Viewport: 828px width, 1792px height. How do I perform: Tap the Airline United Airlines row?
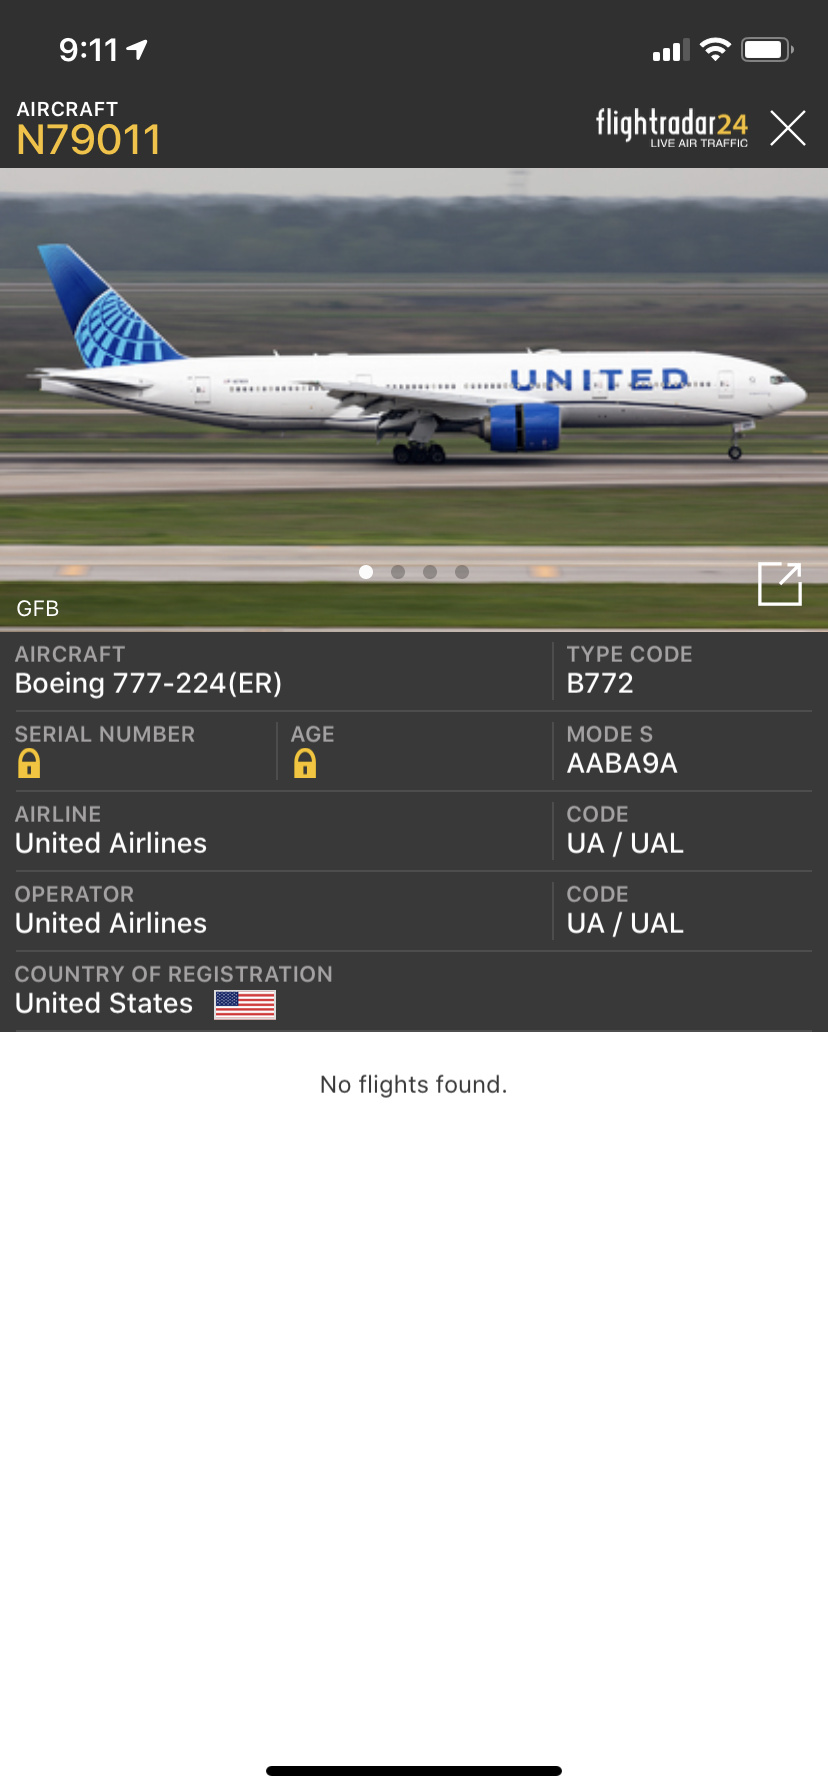(111, 843)
